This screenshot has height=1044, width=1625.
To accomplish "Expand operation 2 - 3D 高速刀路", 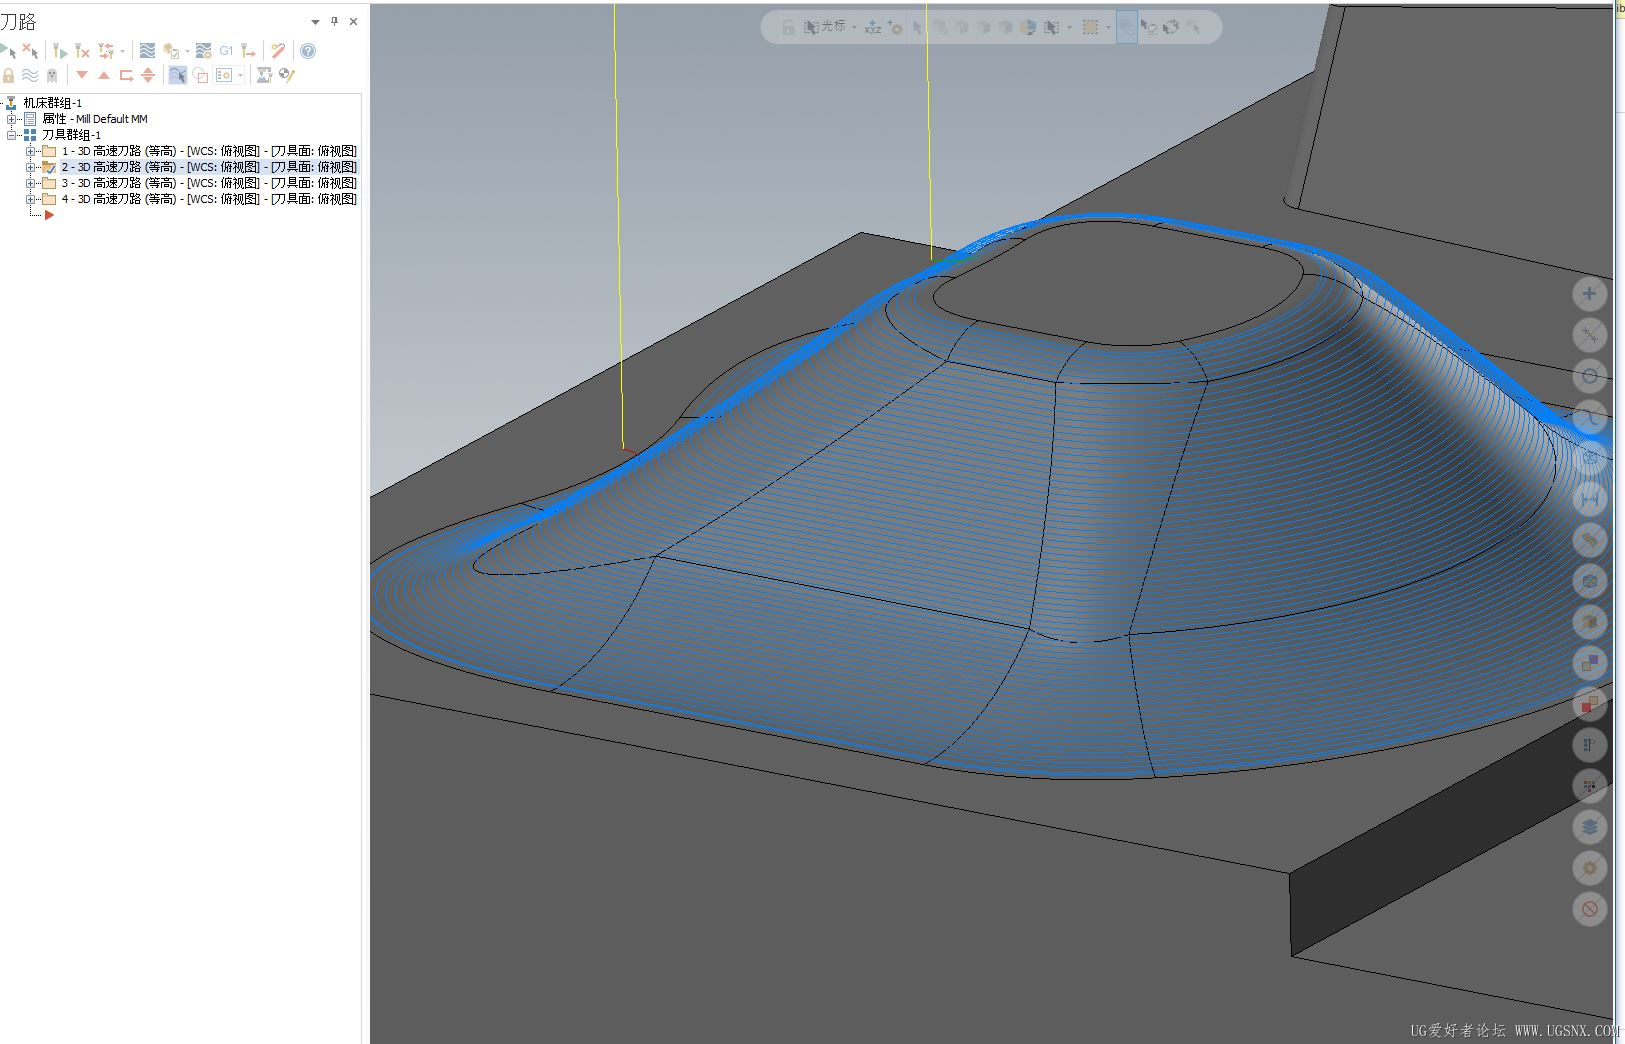I will point(30,167).
